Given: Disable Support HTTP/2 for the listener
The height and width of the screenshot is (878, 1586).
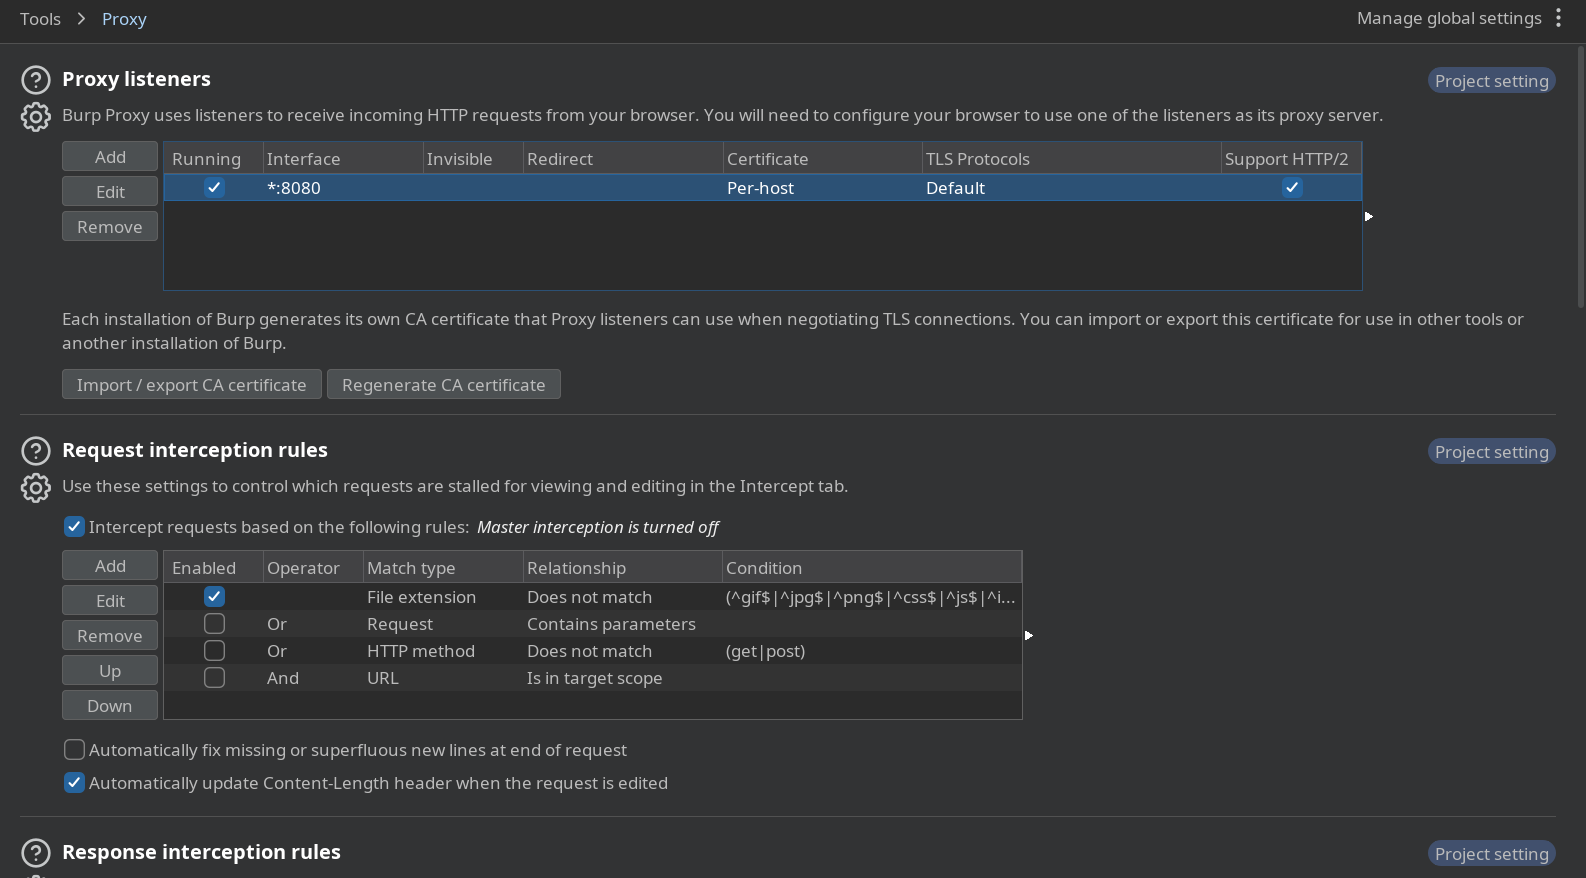Looking at the screenshot, I should tap(1292, 187).
